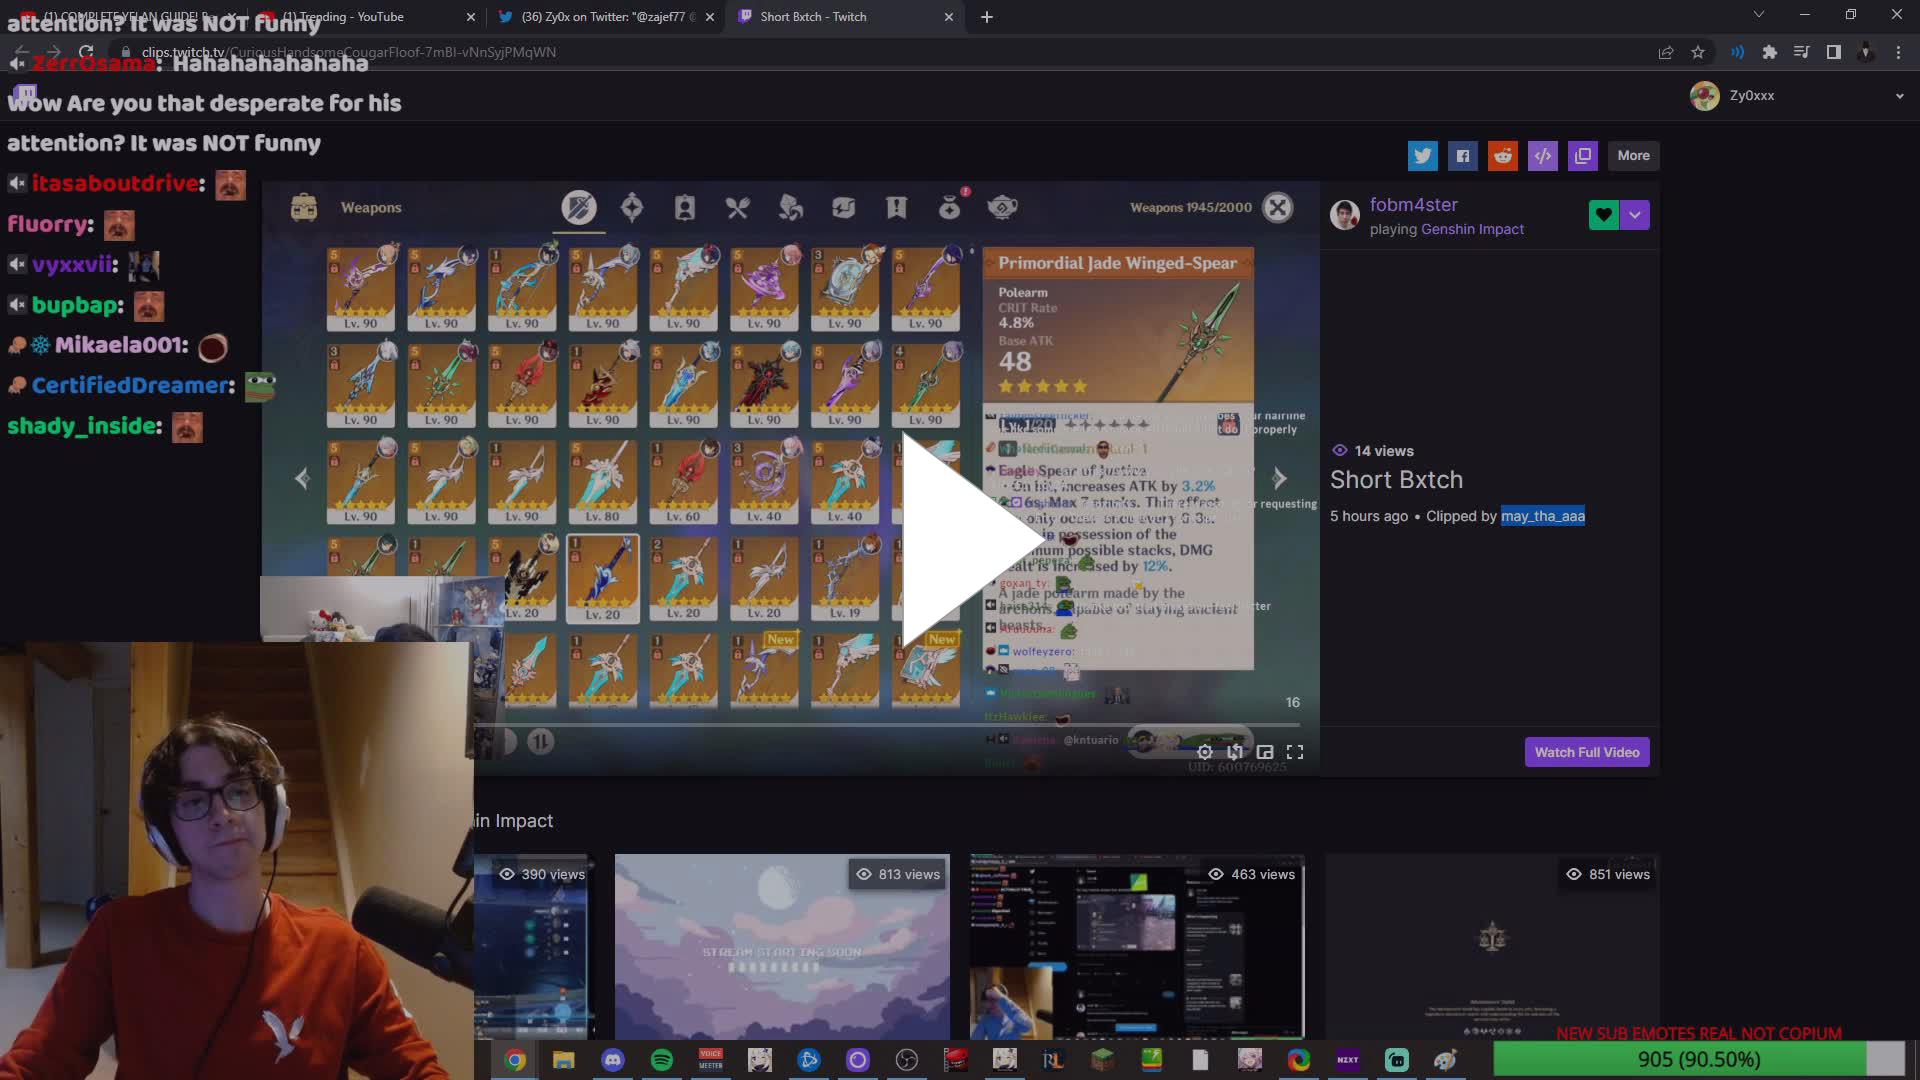Select the Weapons tab in the Genshin inventory
The image size is (1920, 1080).
pos(577,207)
